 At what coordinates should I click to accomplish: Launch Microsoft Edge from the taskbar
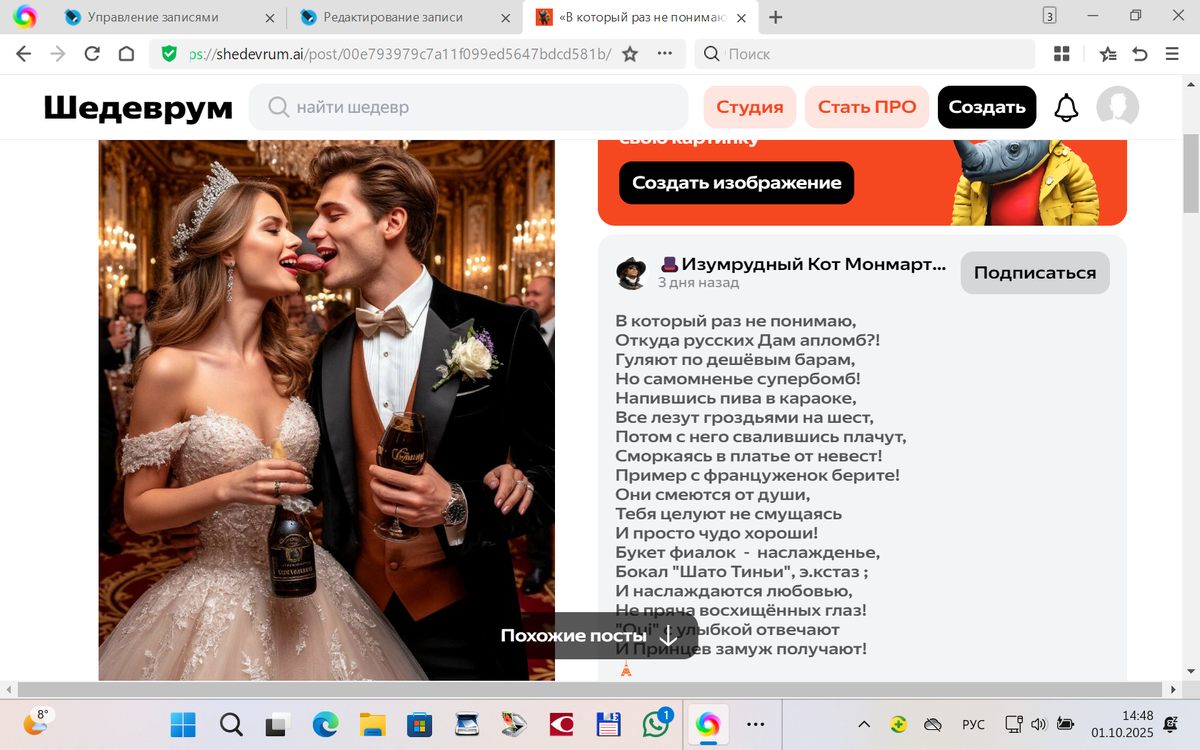325,724
